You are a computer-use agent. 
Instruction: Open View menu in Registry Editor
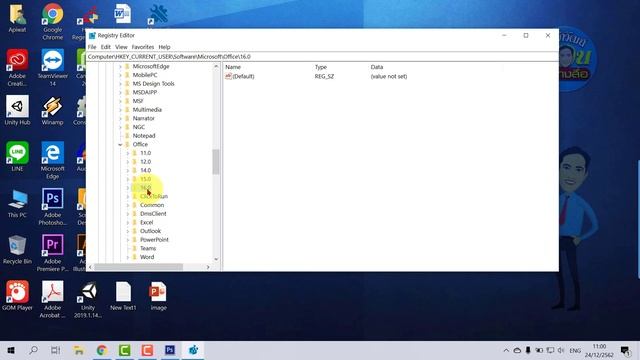121,47
